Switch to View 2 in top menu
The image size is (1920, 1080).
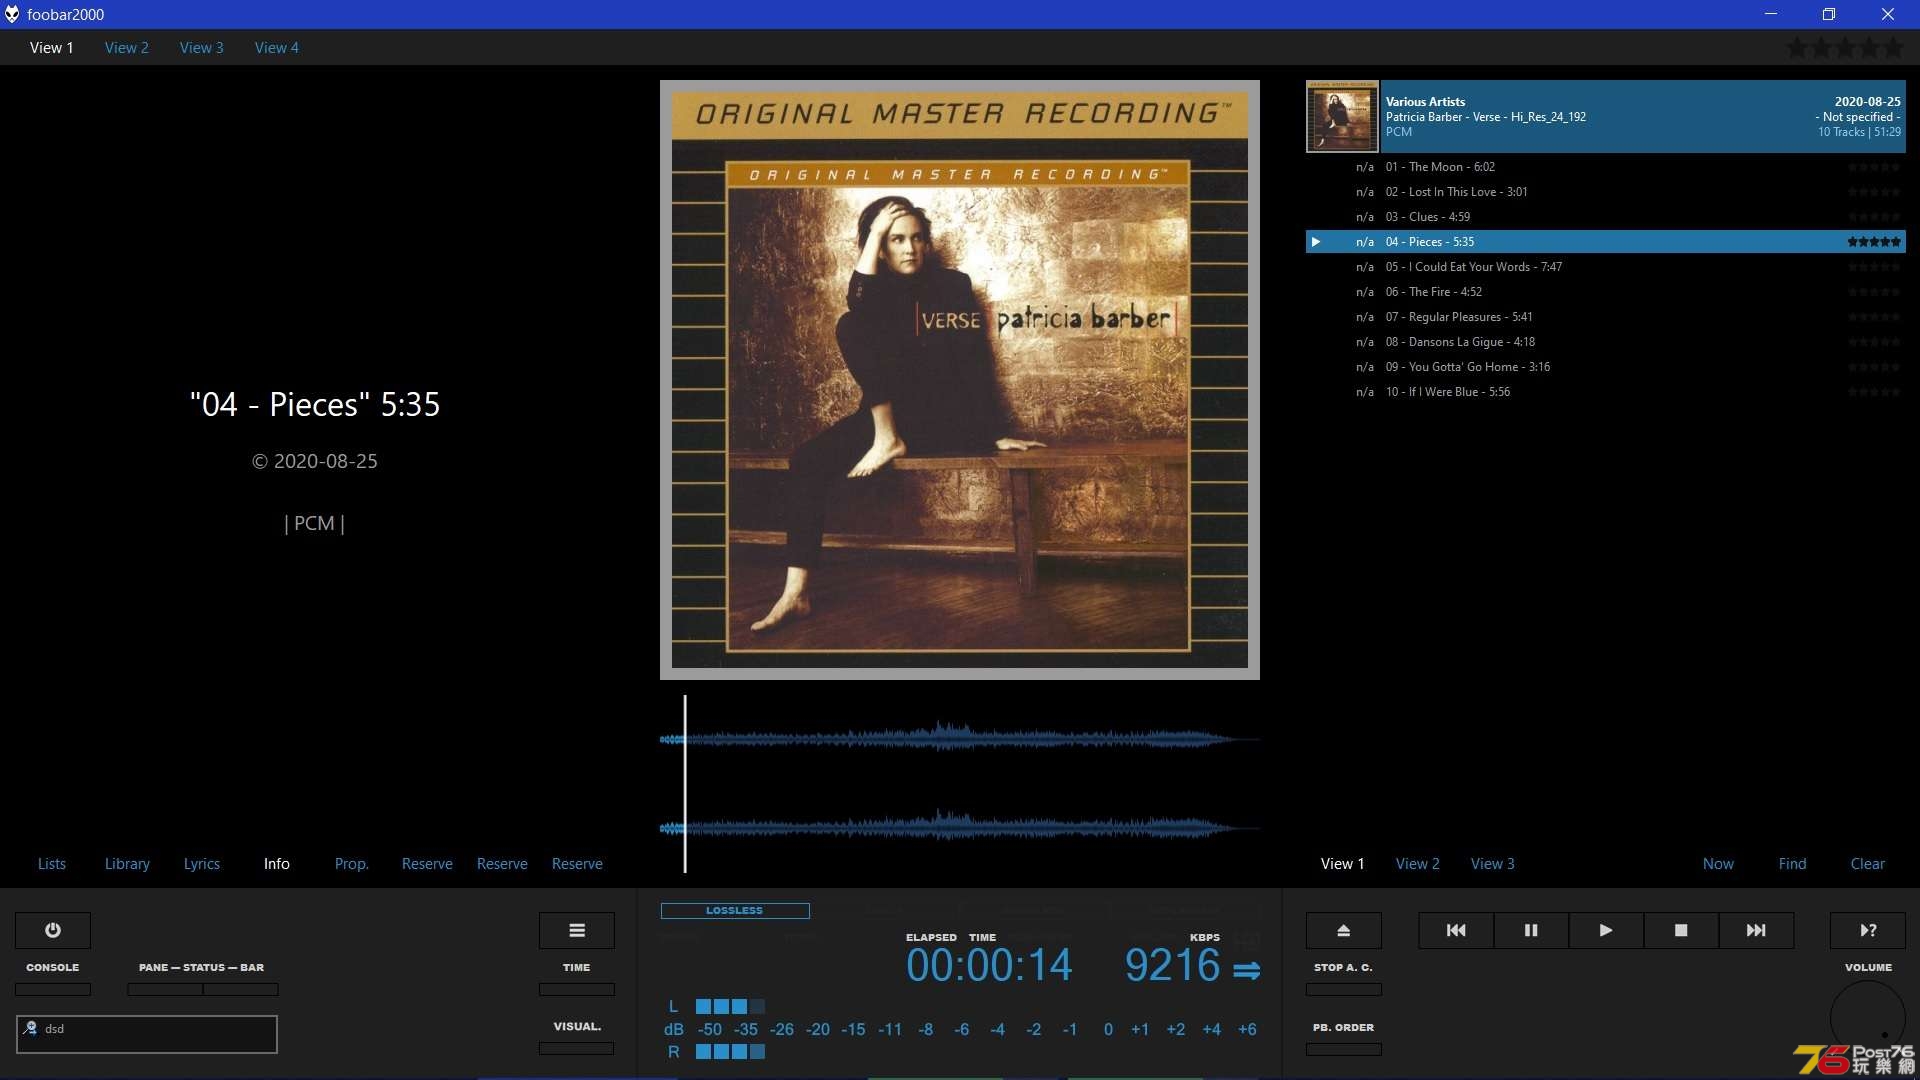pyautogui.click(x=127, y=47)
